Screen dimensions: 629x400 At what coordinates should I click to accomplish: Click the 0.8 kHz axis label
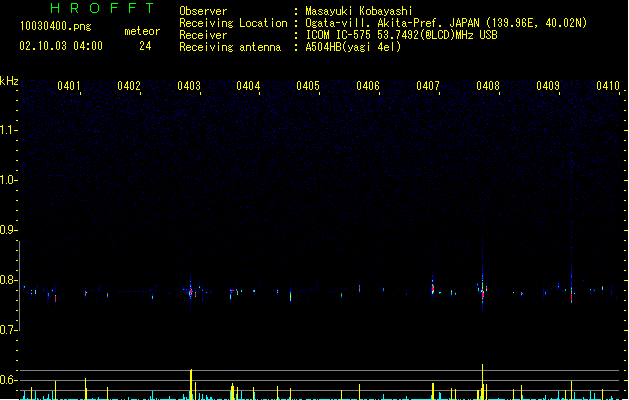tap(8, 280)
